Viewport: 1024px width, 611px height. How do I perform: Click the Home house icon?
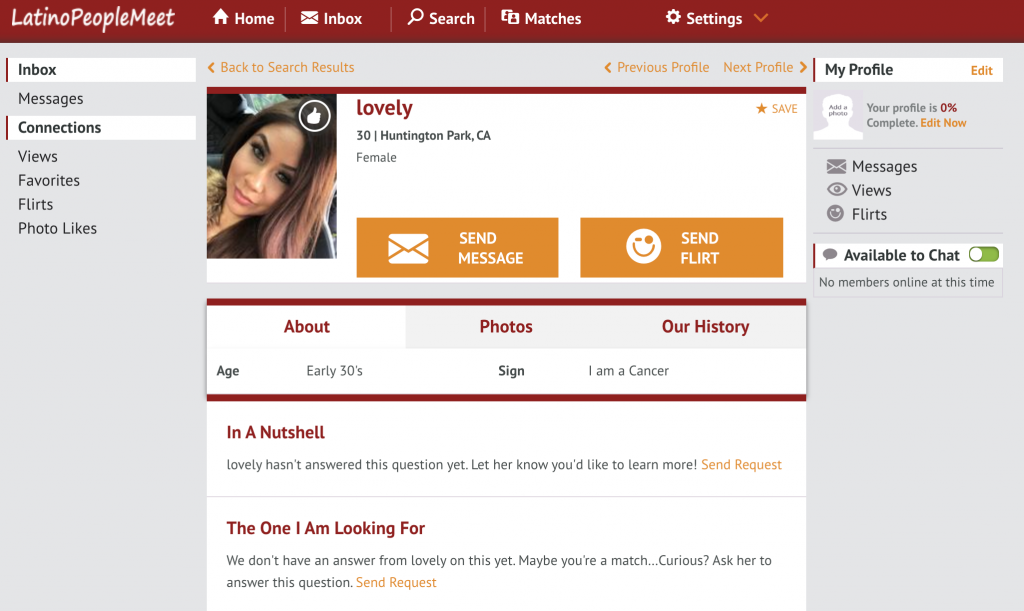(221, 17)
